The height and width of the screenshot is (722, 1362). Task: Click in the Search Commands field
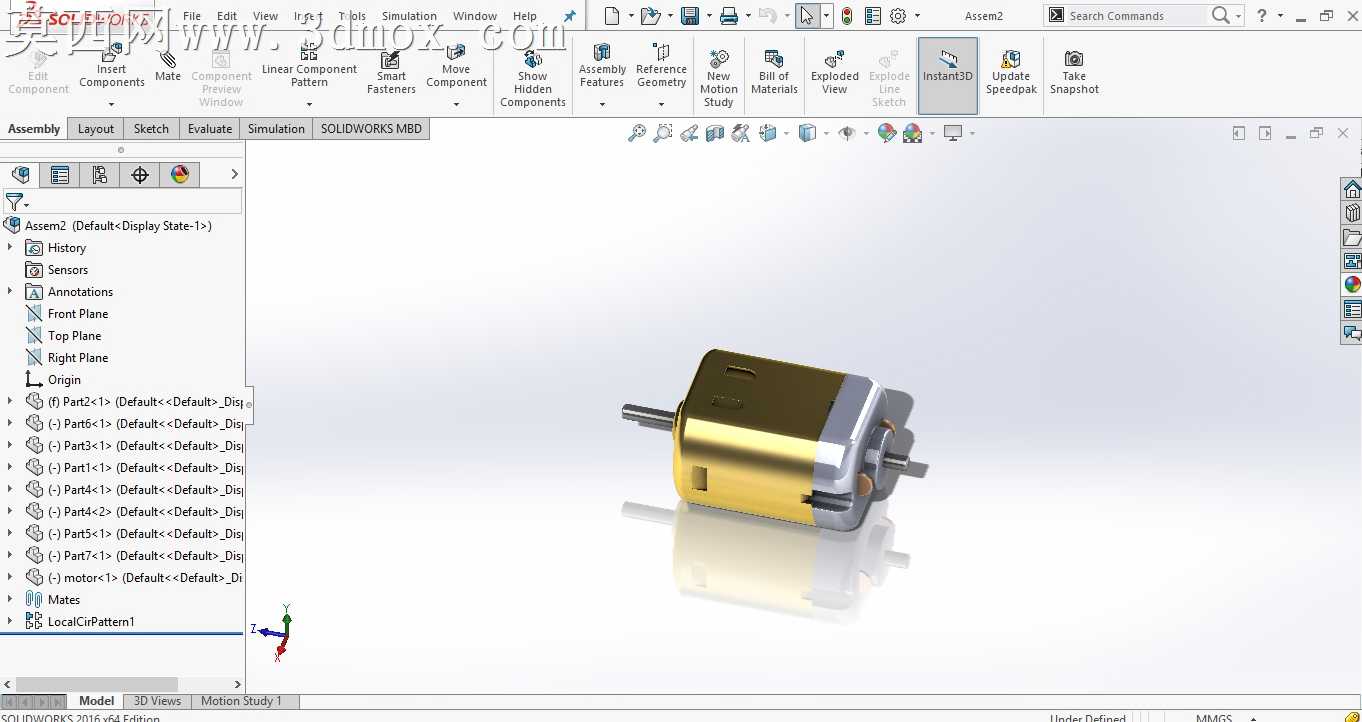pos(1135,16)
